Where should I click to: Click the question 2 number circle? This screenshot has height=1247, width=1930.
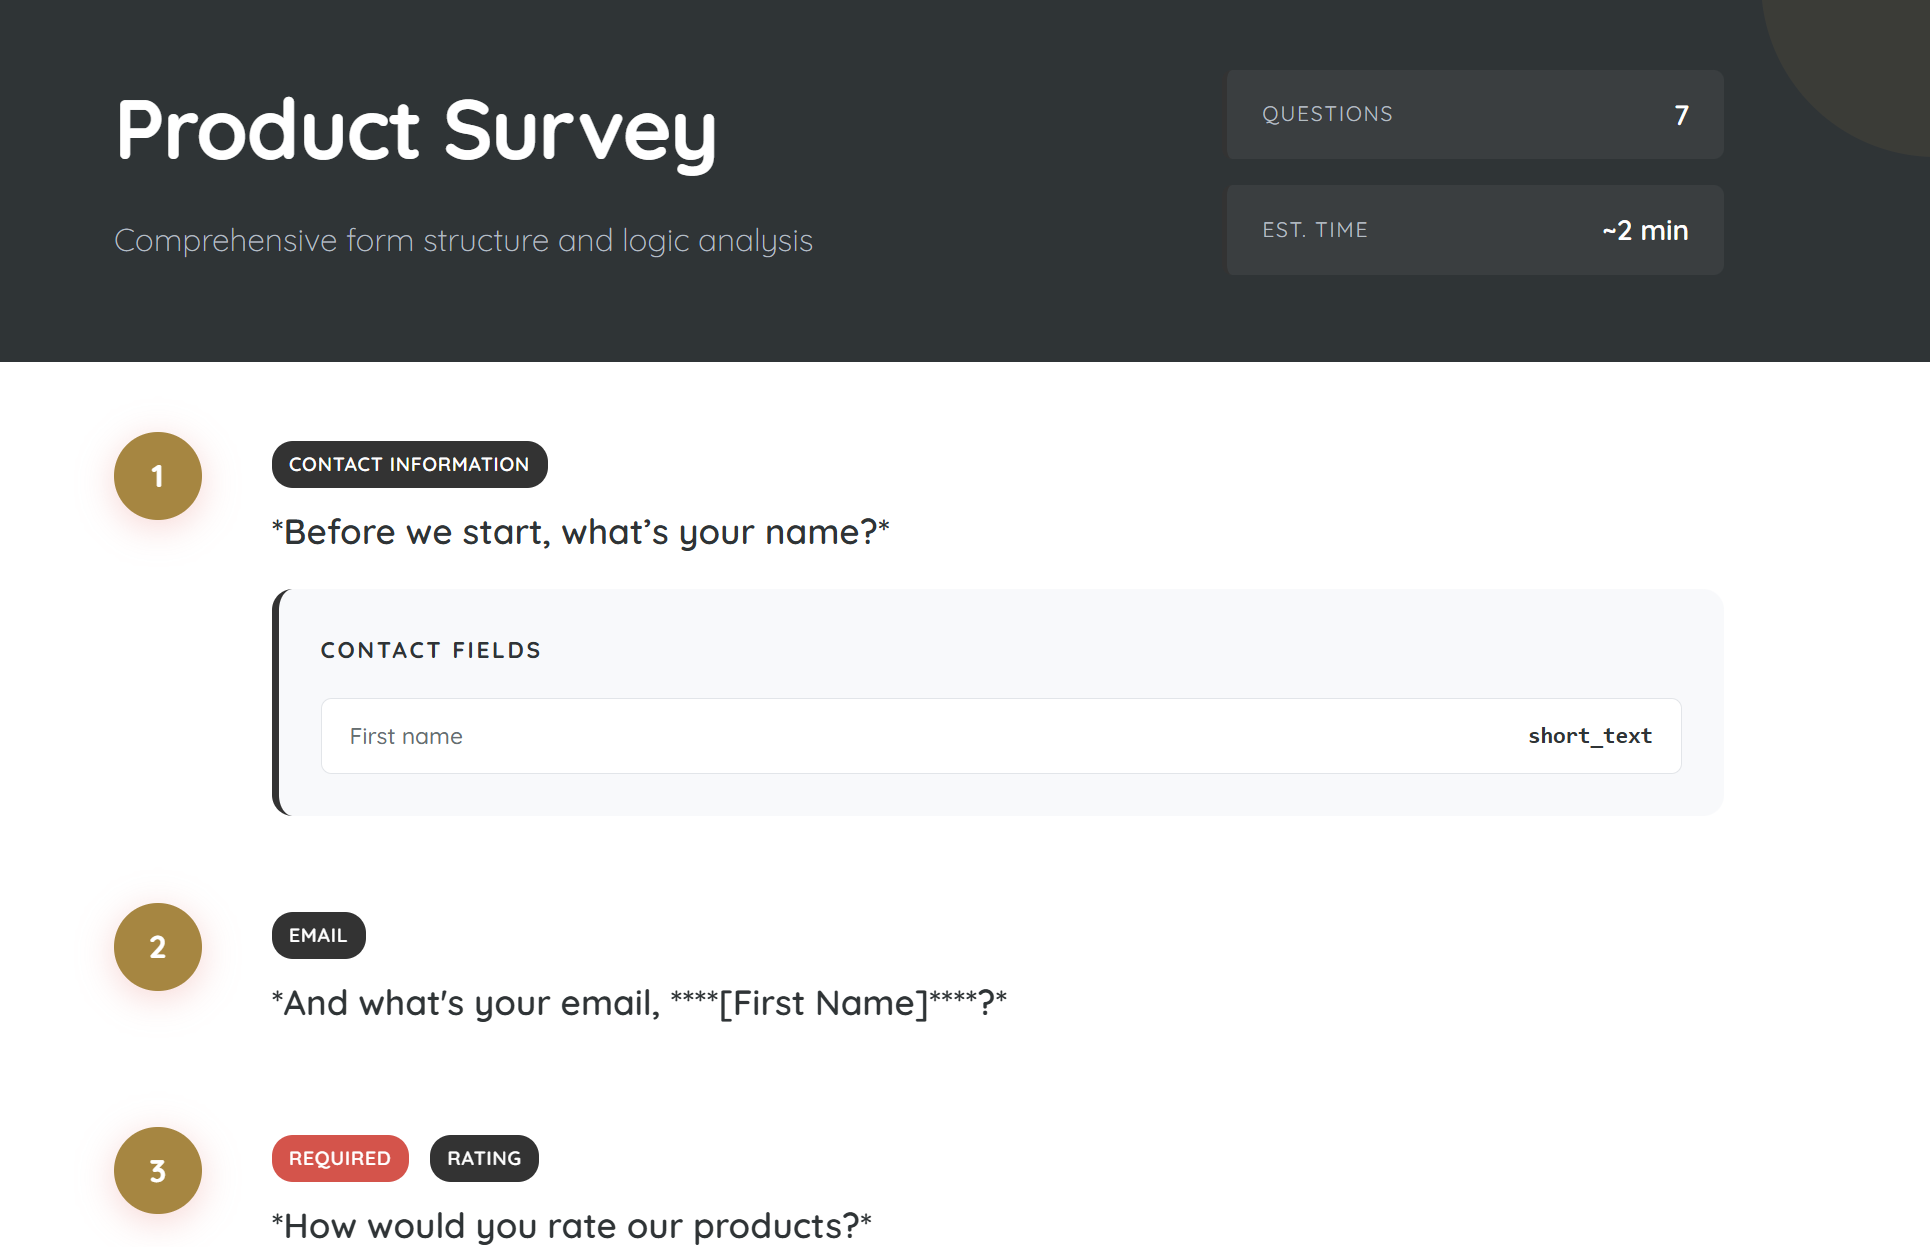158,947
